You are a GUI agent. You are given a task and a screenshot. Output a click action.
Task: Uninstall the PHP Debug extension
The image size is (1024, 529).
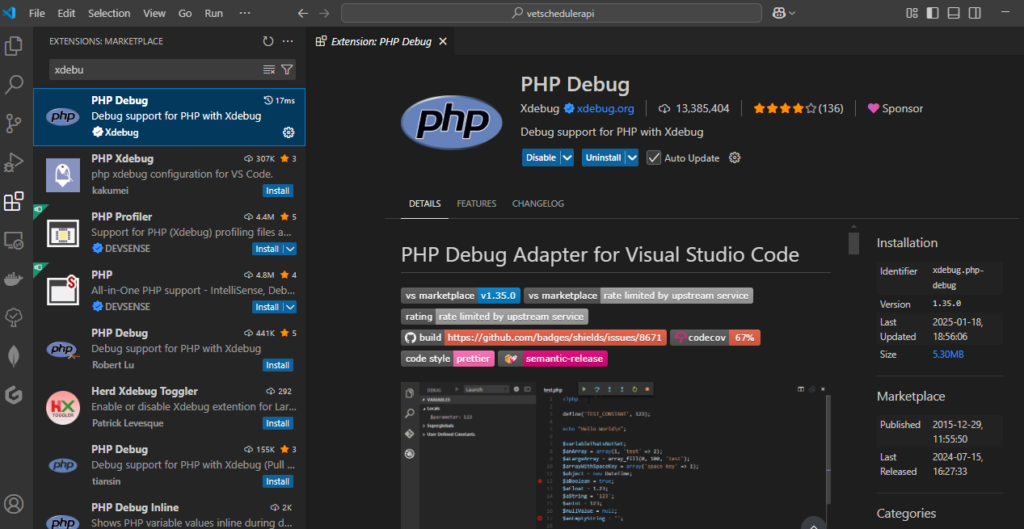coord(603,157)
